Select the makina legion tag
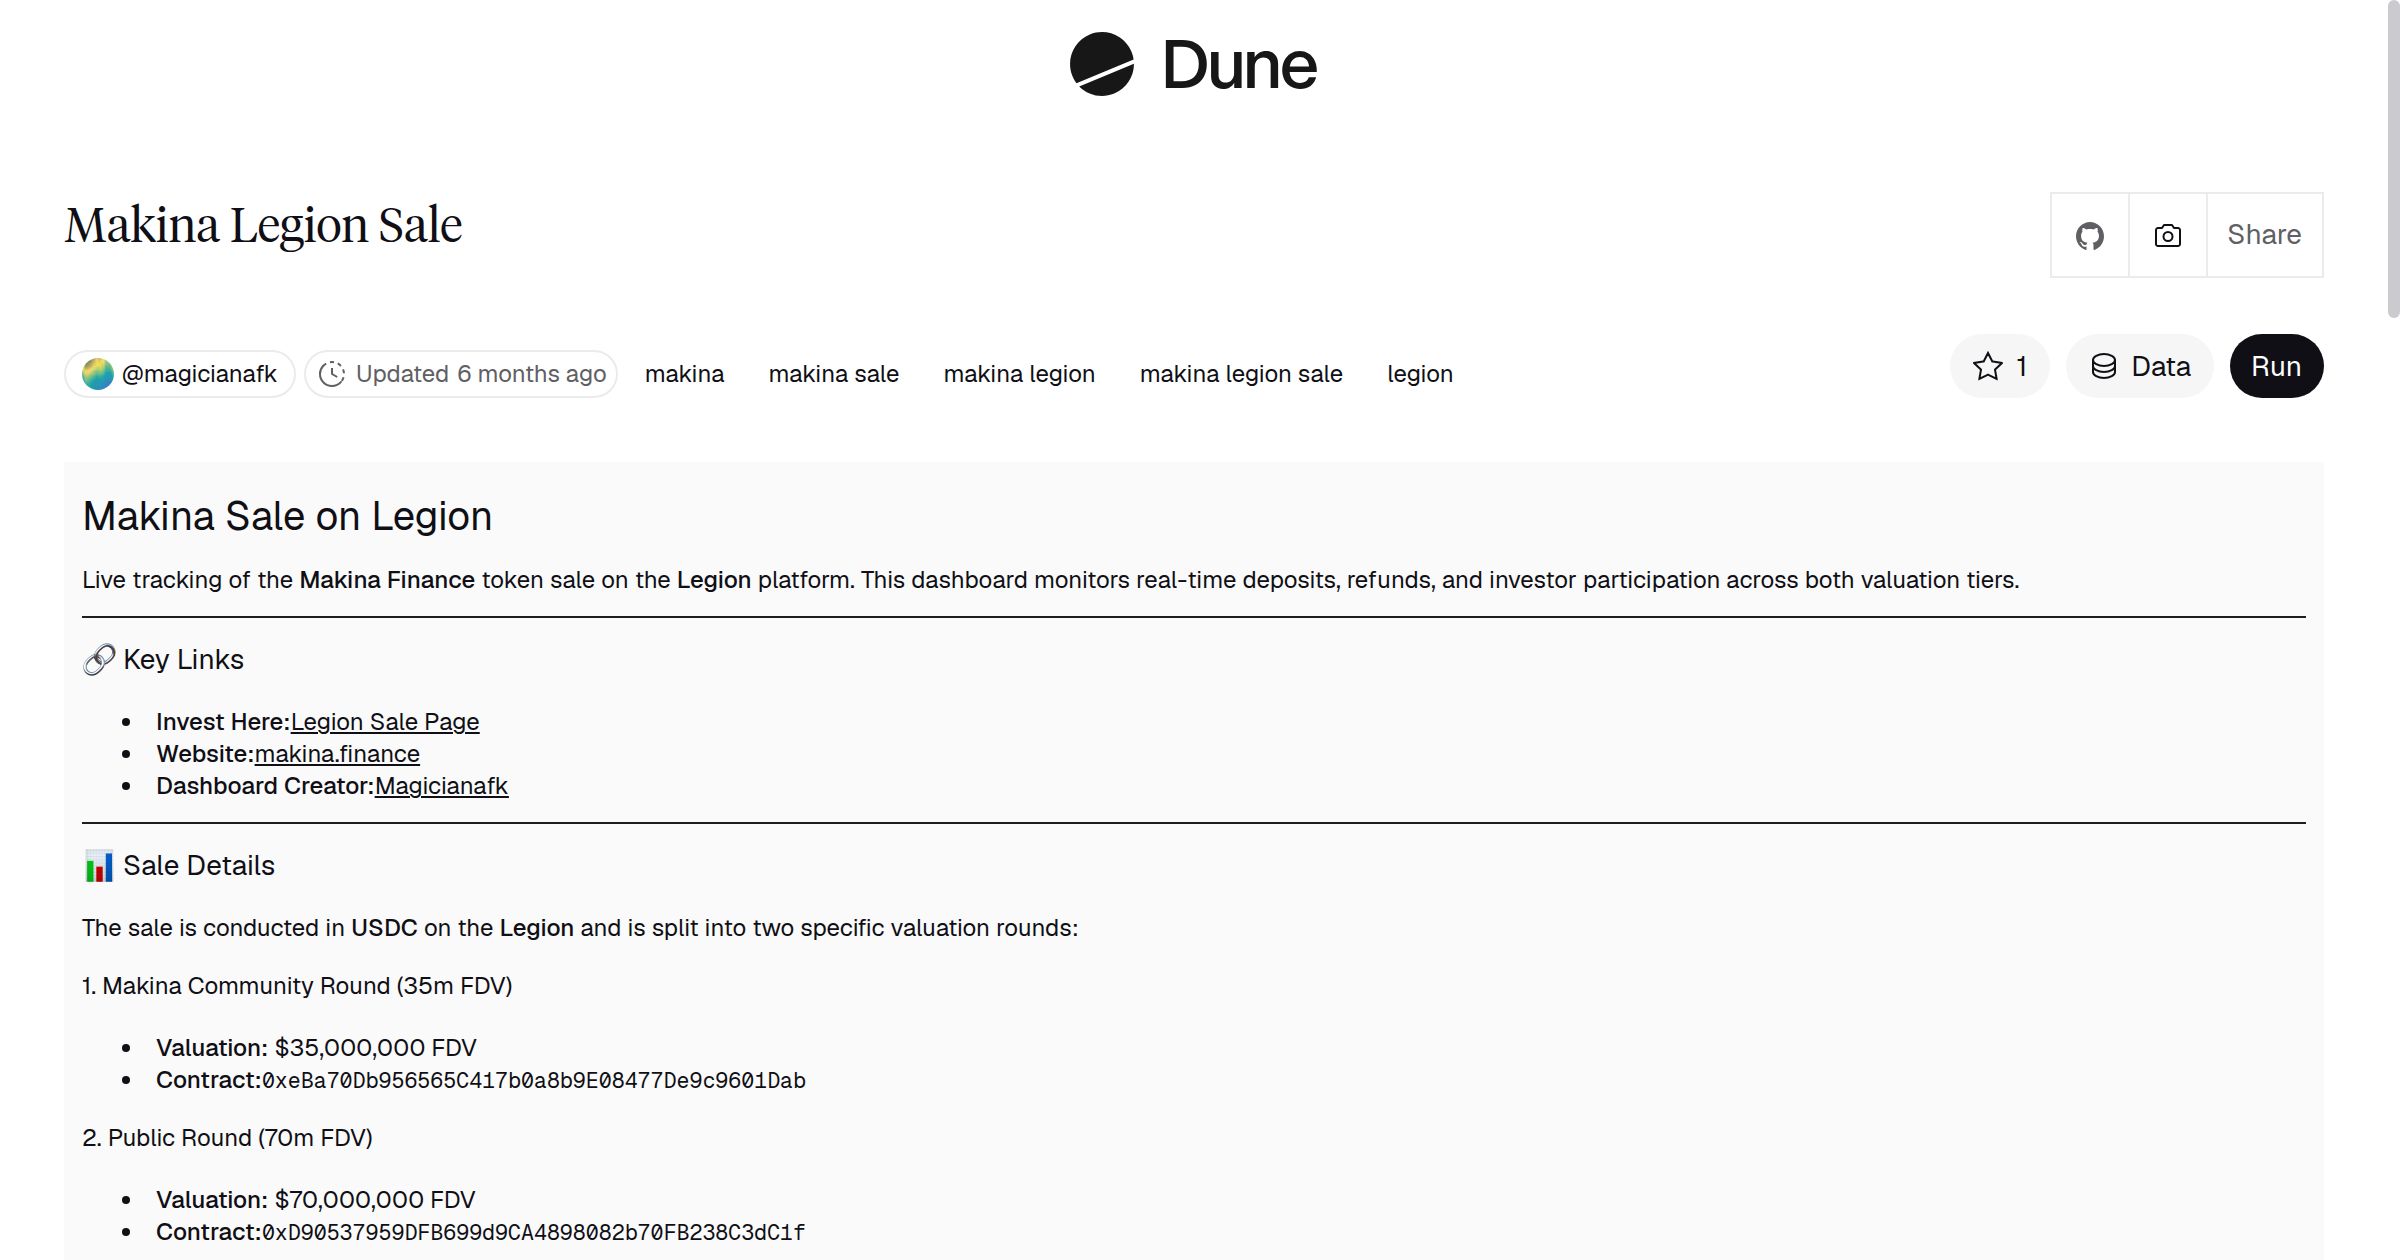2400x1260 pixels. pyautogui.click(x=1019, y=374)
